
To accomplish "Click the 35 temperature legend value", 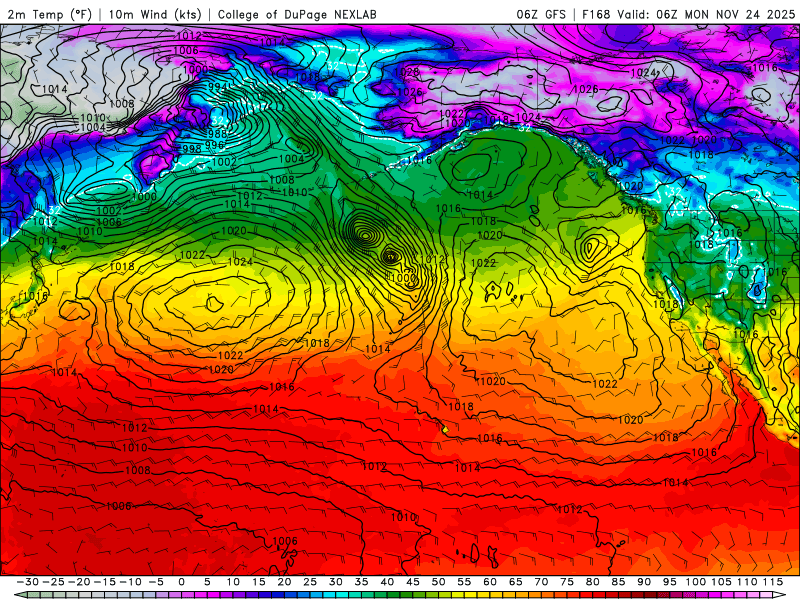I will pos(361,582).
